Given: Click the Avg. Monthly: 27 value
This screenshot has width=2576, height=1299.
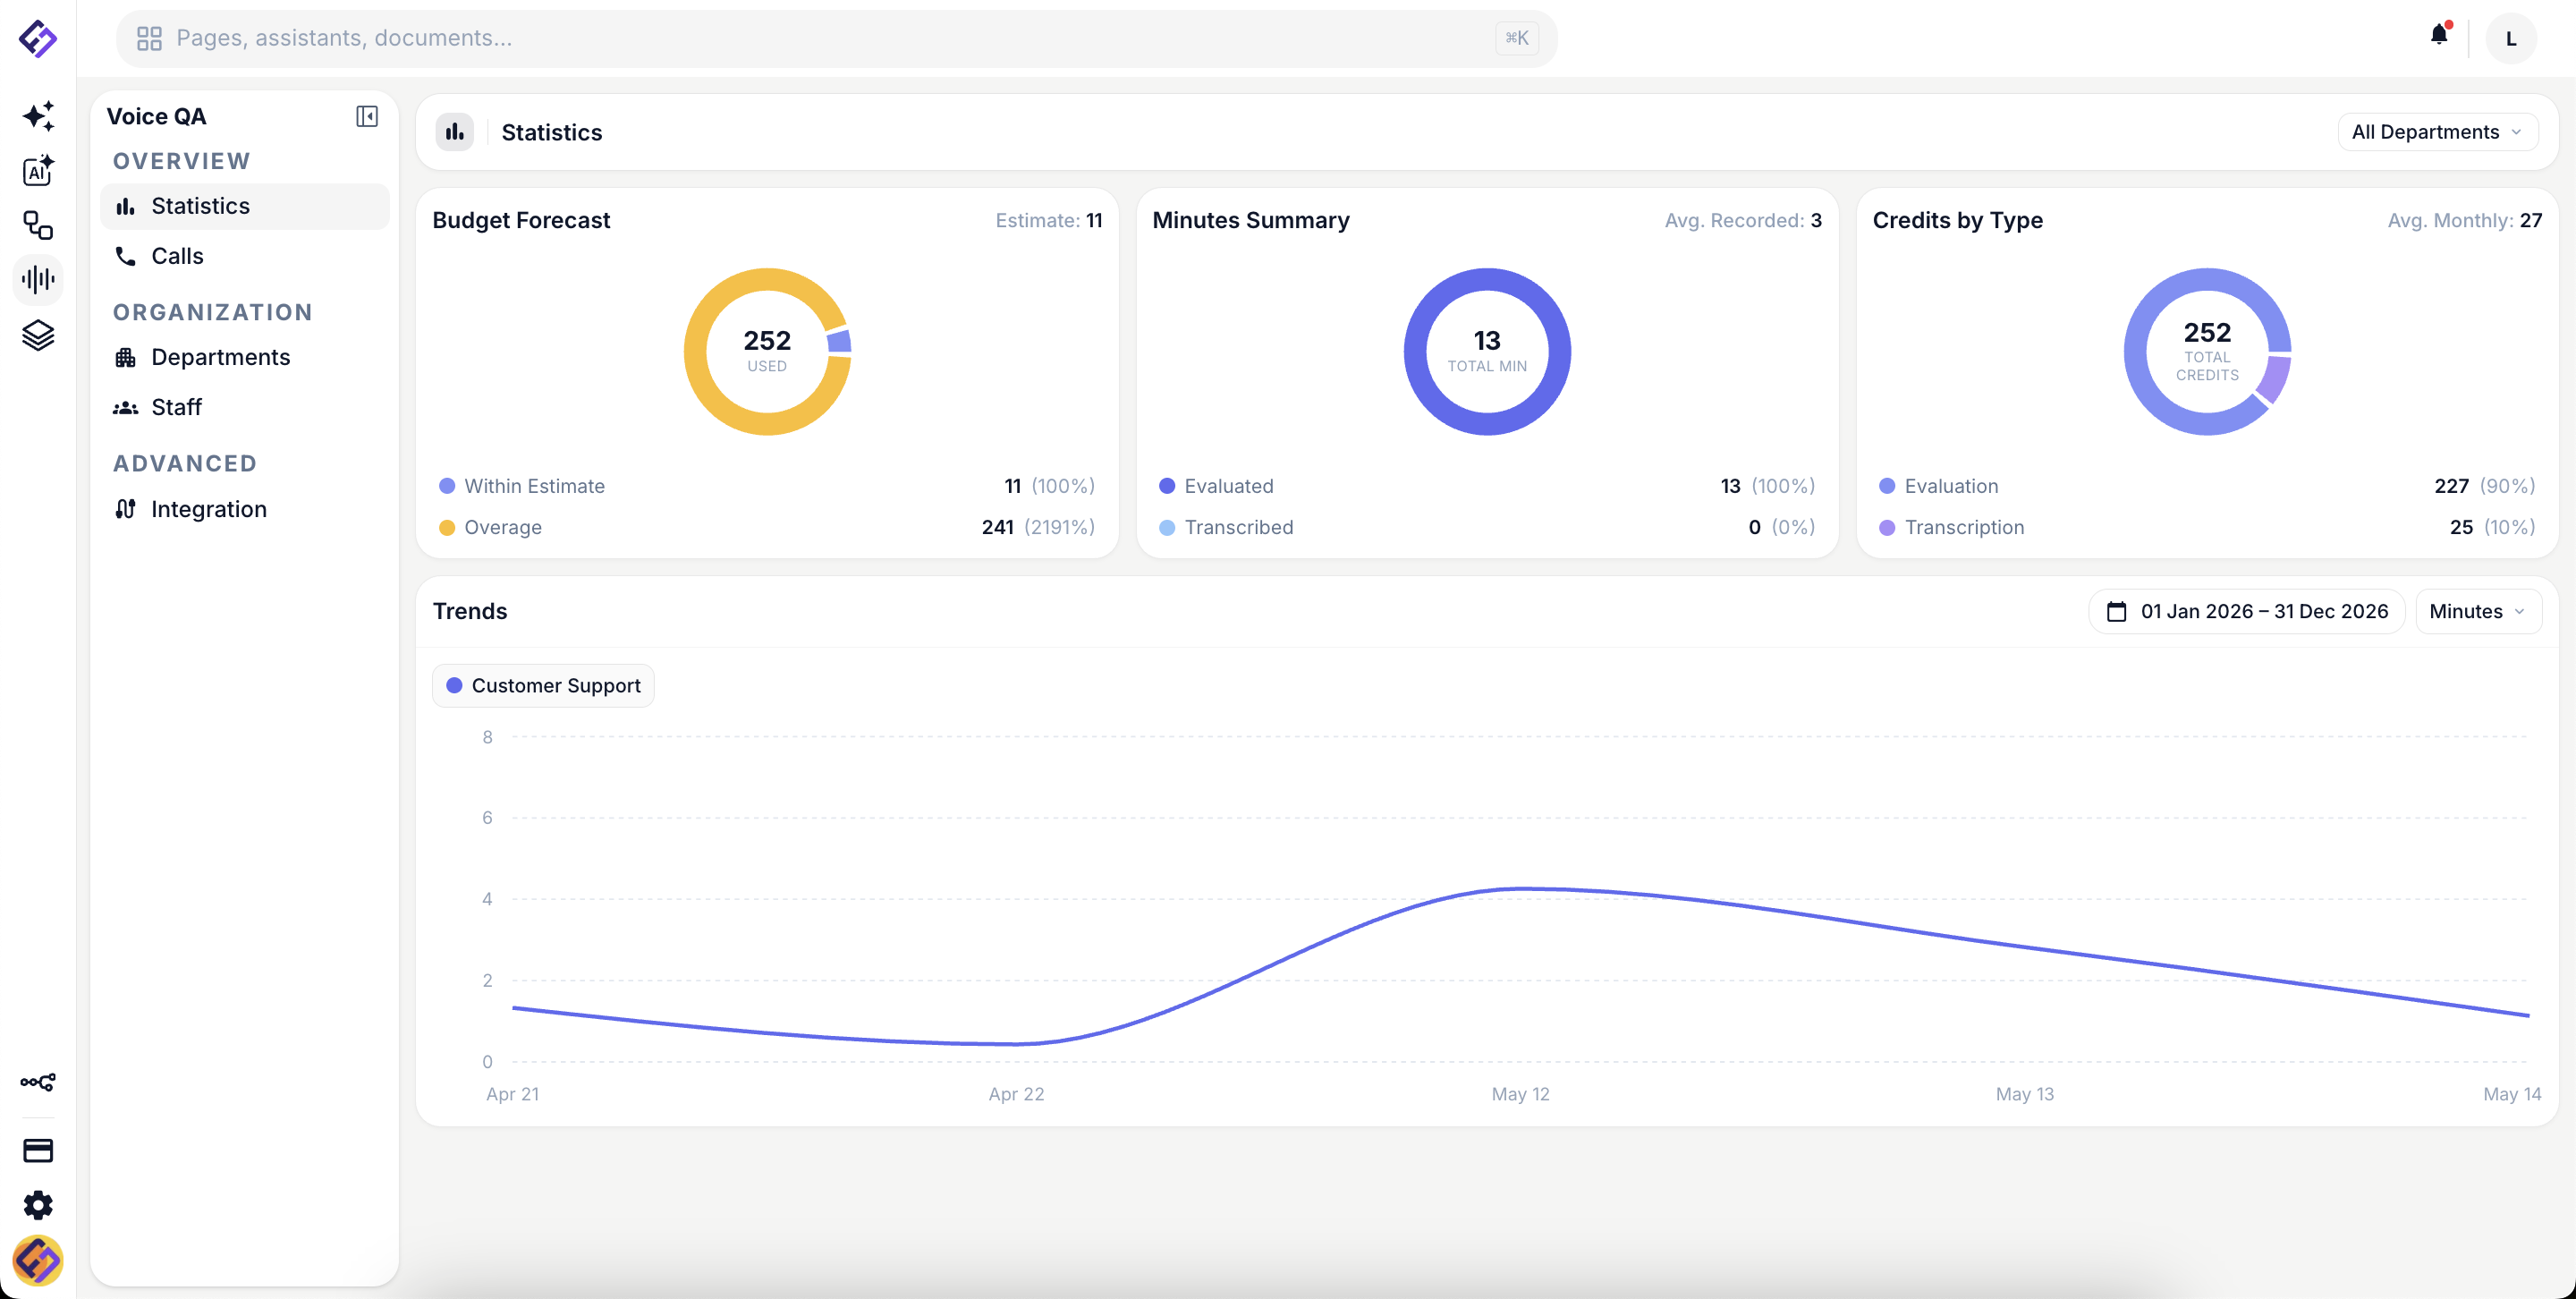Looking at the screenshot, I should coord(2465,220).
